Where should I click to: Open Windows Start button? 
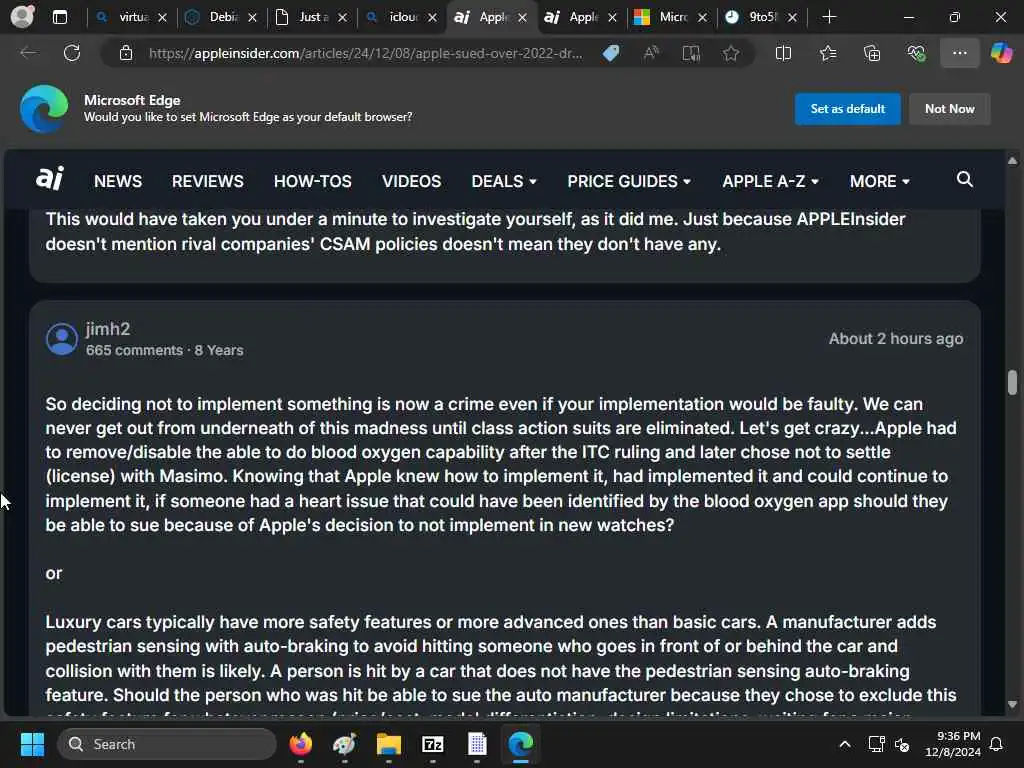click(32, 744)
